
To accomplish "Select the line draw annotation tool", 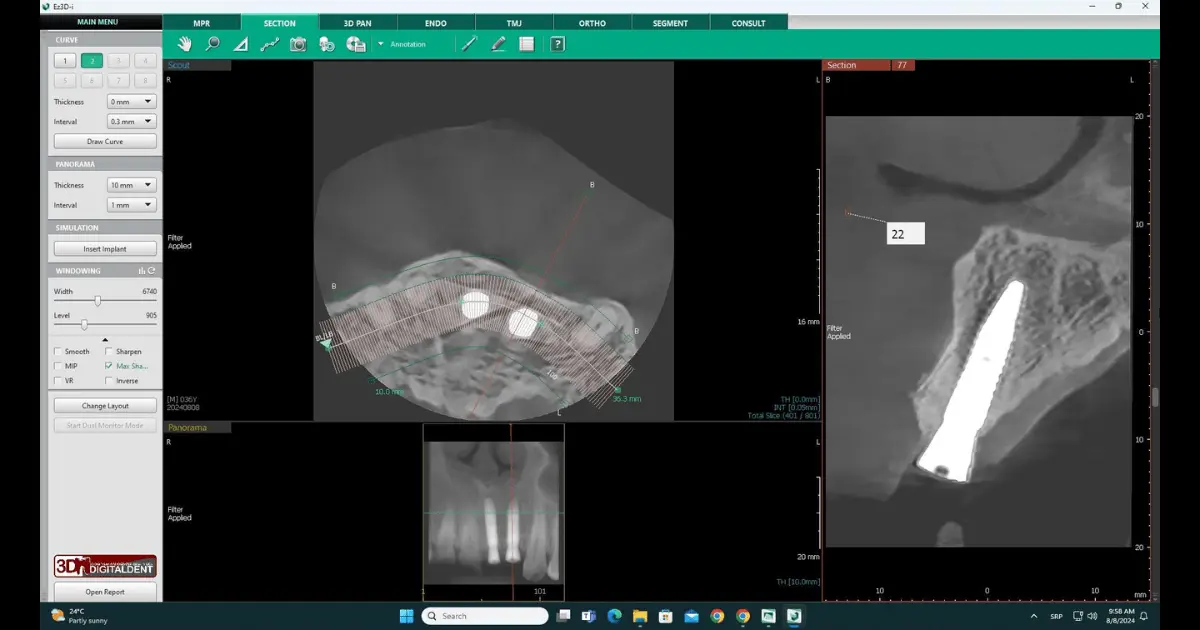I will tap(469, 44).
